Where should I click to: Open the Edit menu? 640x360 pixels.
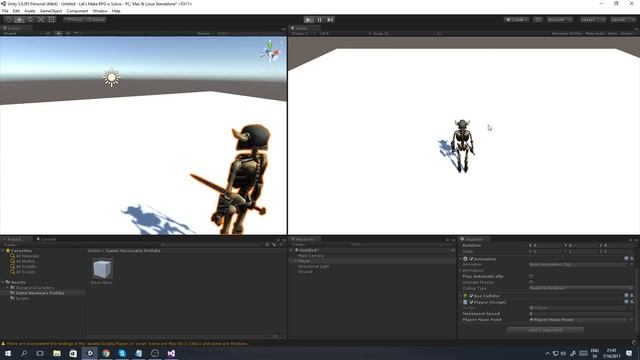(16, 11)
